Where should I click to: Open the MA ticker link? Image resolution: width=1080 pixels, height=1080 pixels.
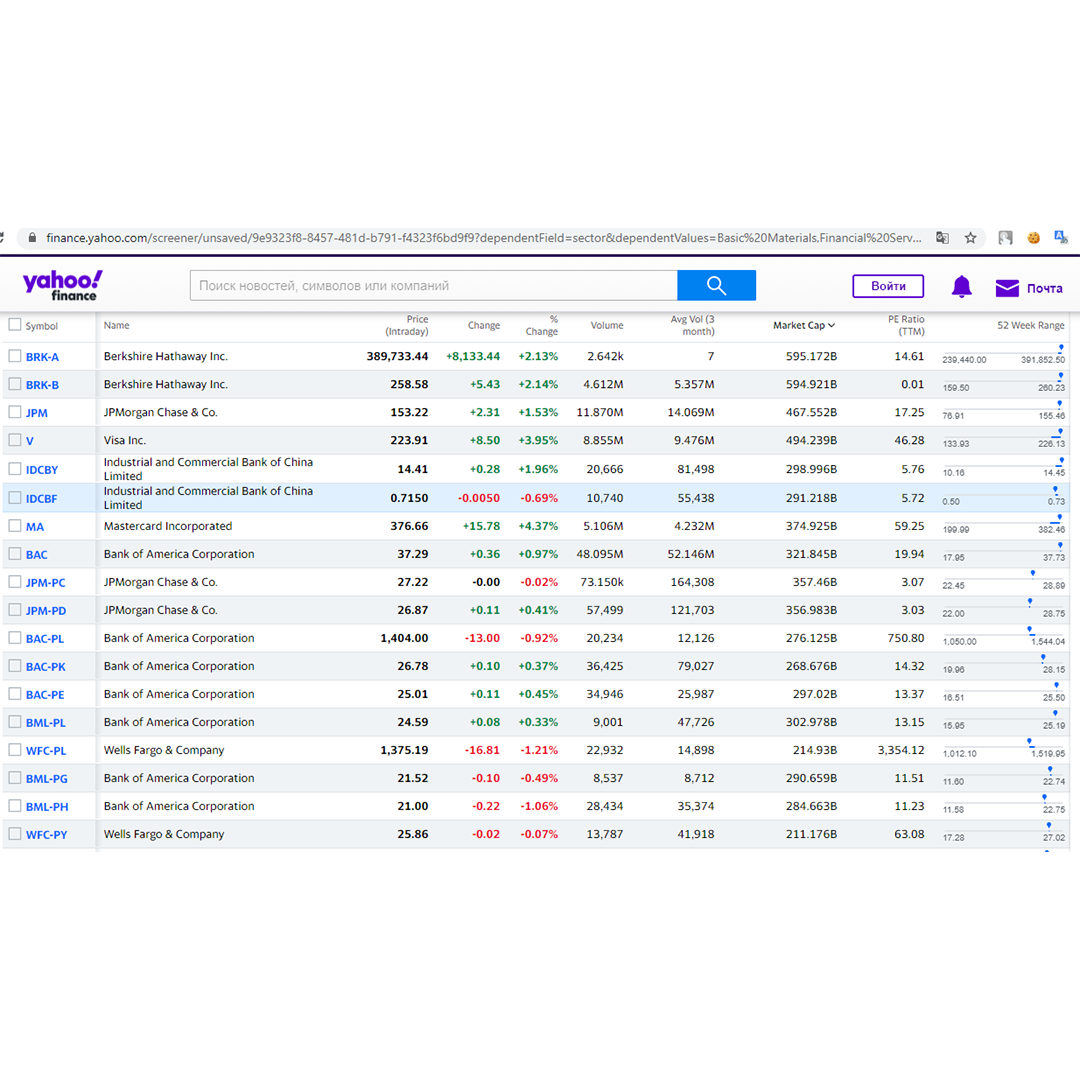(34, 527)
